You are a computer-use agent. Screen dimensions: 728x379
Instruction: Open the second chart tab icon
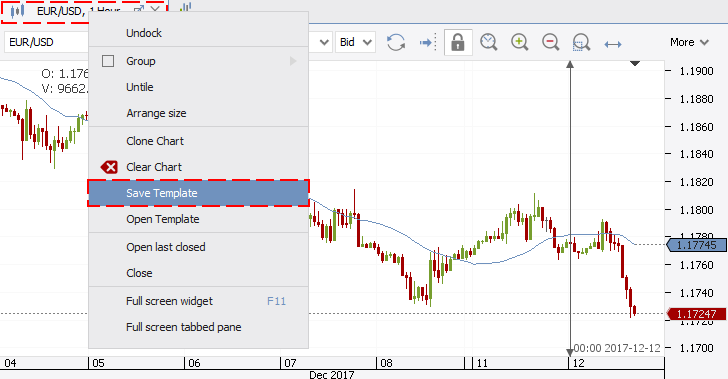pyautogui.click(x=185, y=8)
